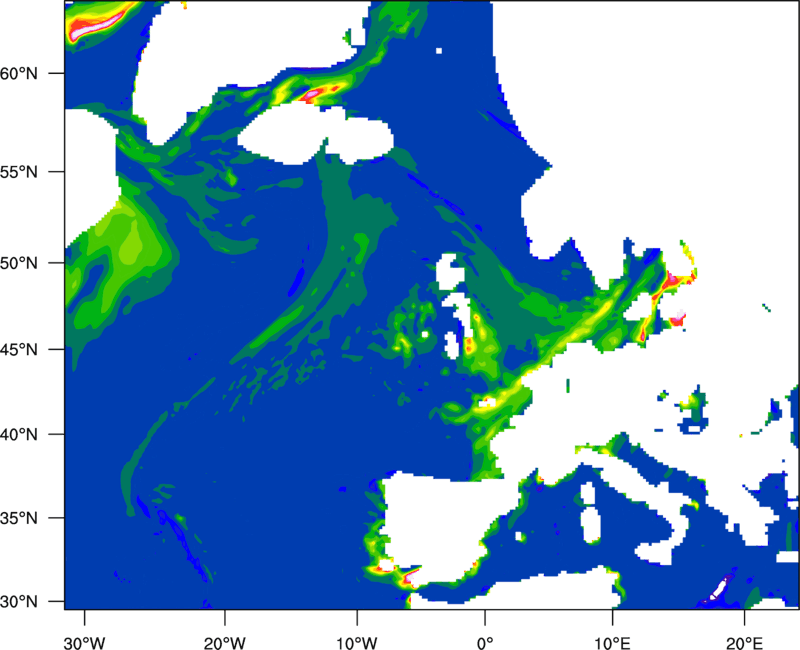800x650 pixels.
Task: Click the 30°W longitude label
Action: [x=85, y=643]
